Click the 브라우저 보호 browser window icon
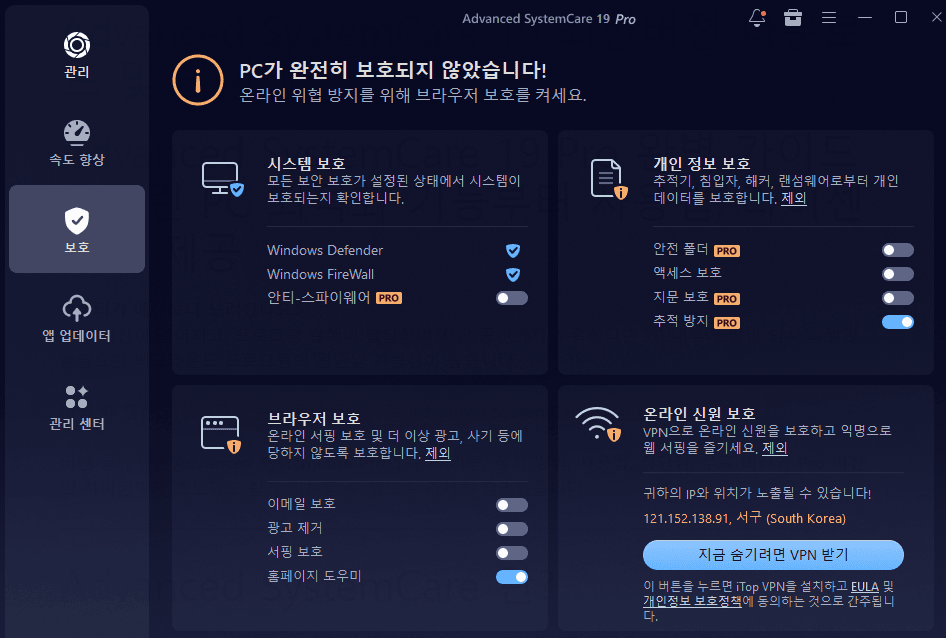The image size is (946, 638). pos(221,435)
